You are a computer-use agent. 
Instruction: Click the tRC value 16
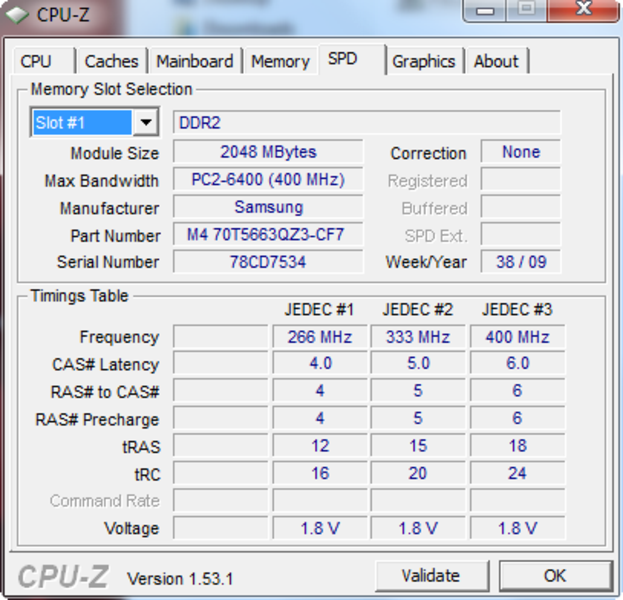point(320,473)
